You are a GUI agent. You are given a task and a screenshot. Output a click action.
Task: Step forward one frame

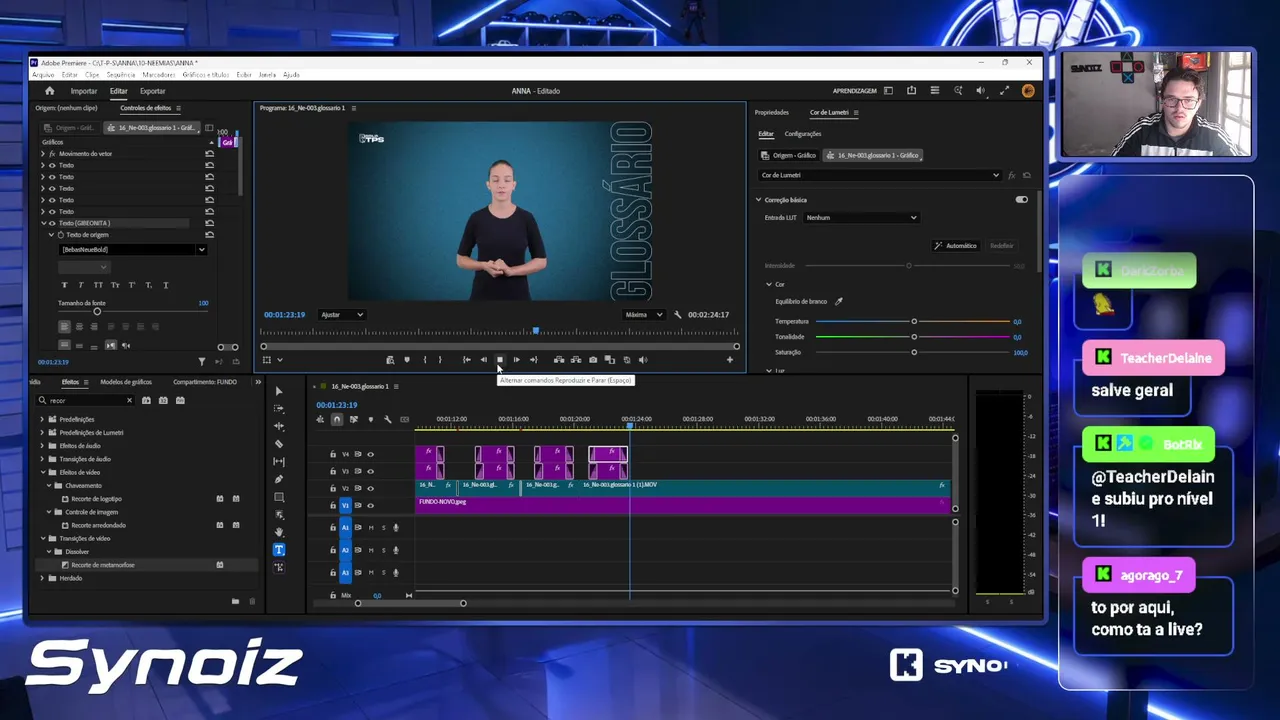point(516,360)
